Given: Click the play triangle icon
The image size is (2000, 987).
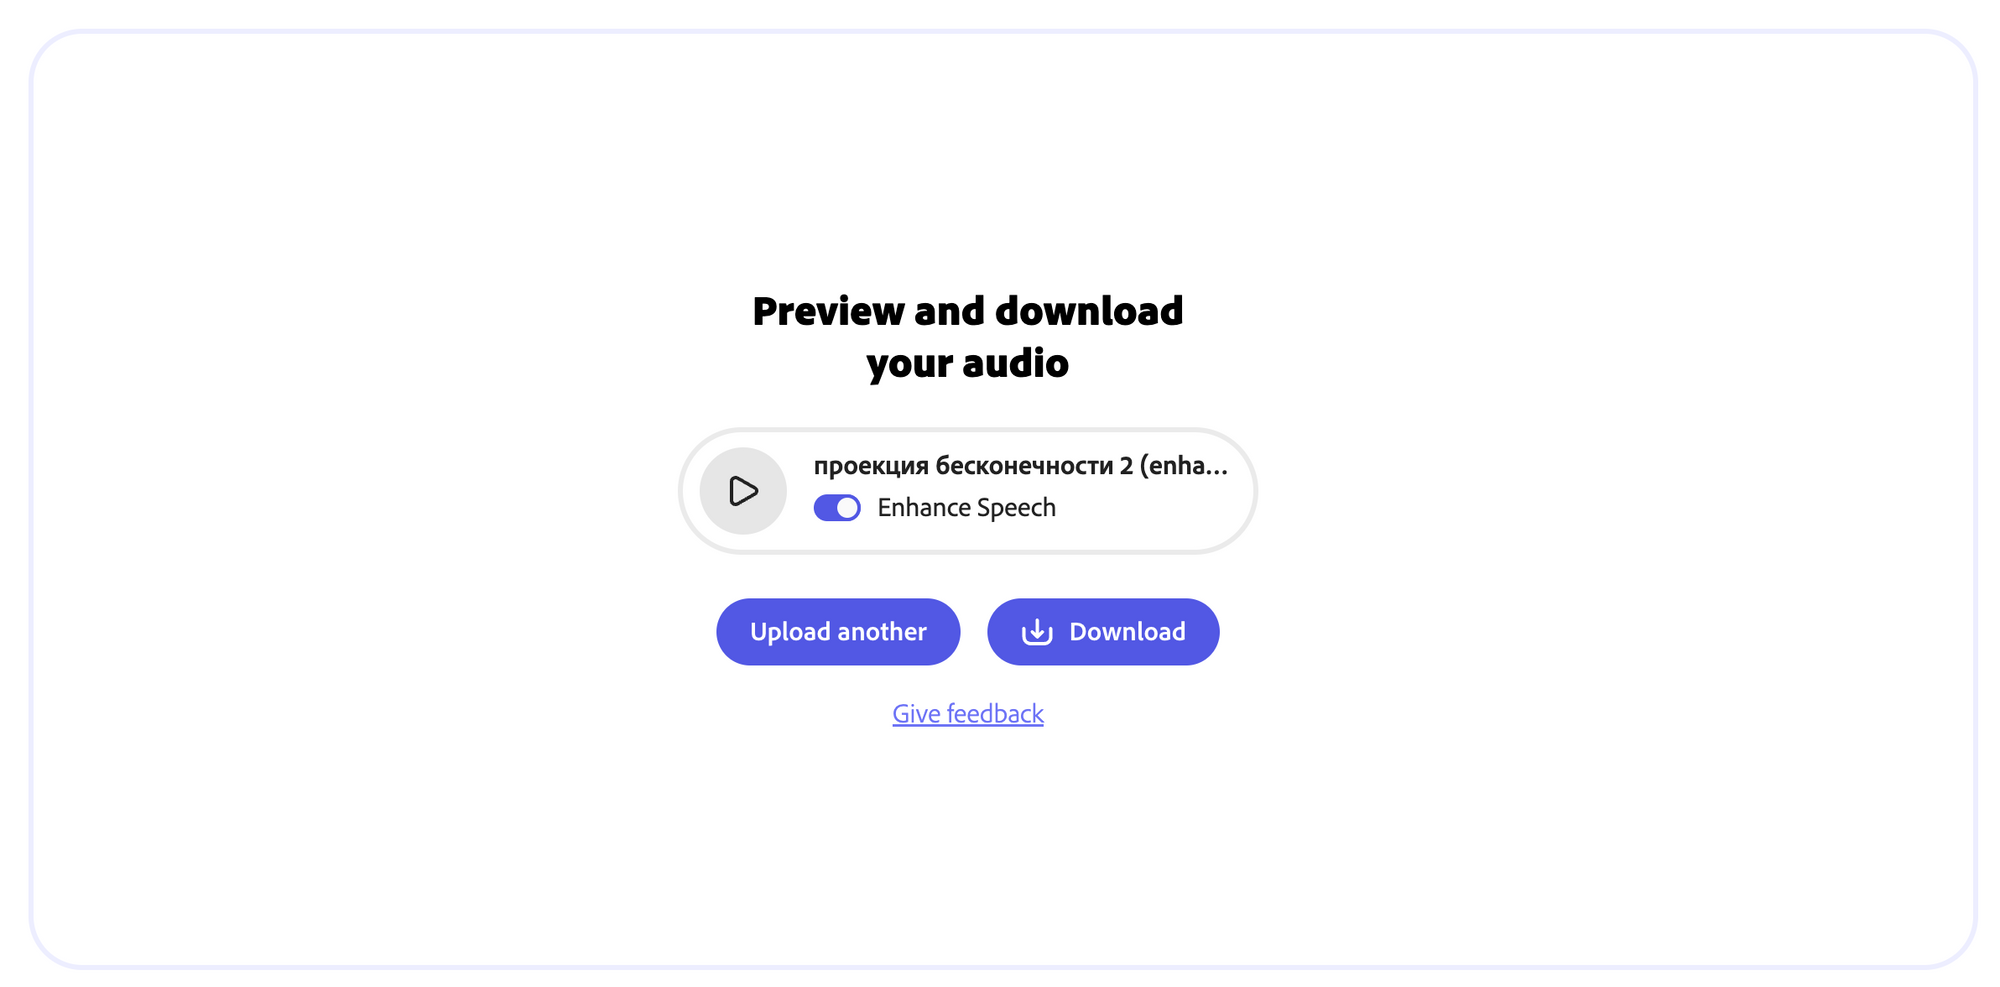Looking at the screenshot, I should coord(744,491).
